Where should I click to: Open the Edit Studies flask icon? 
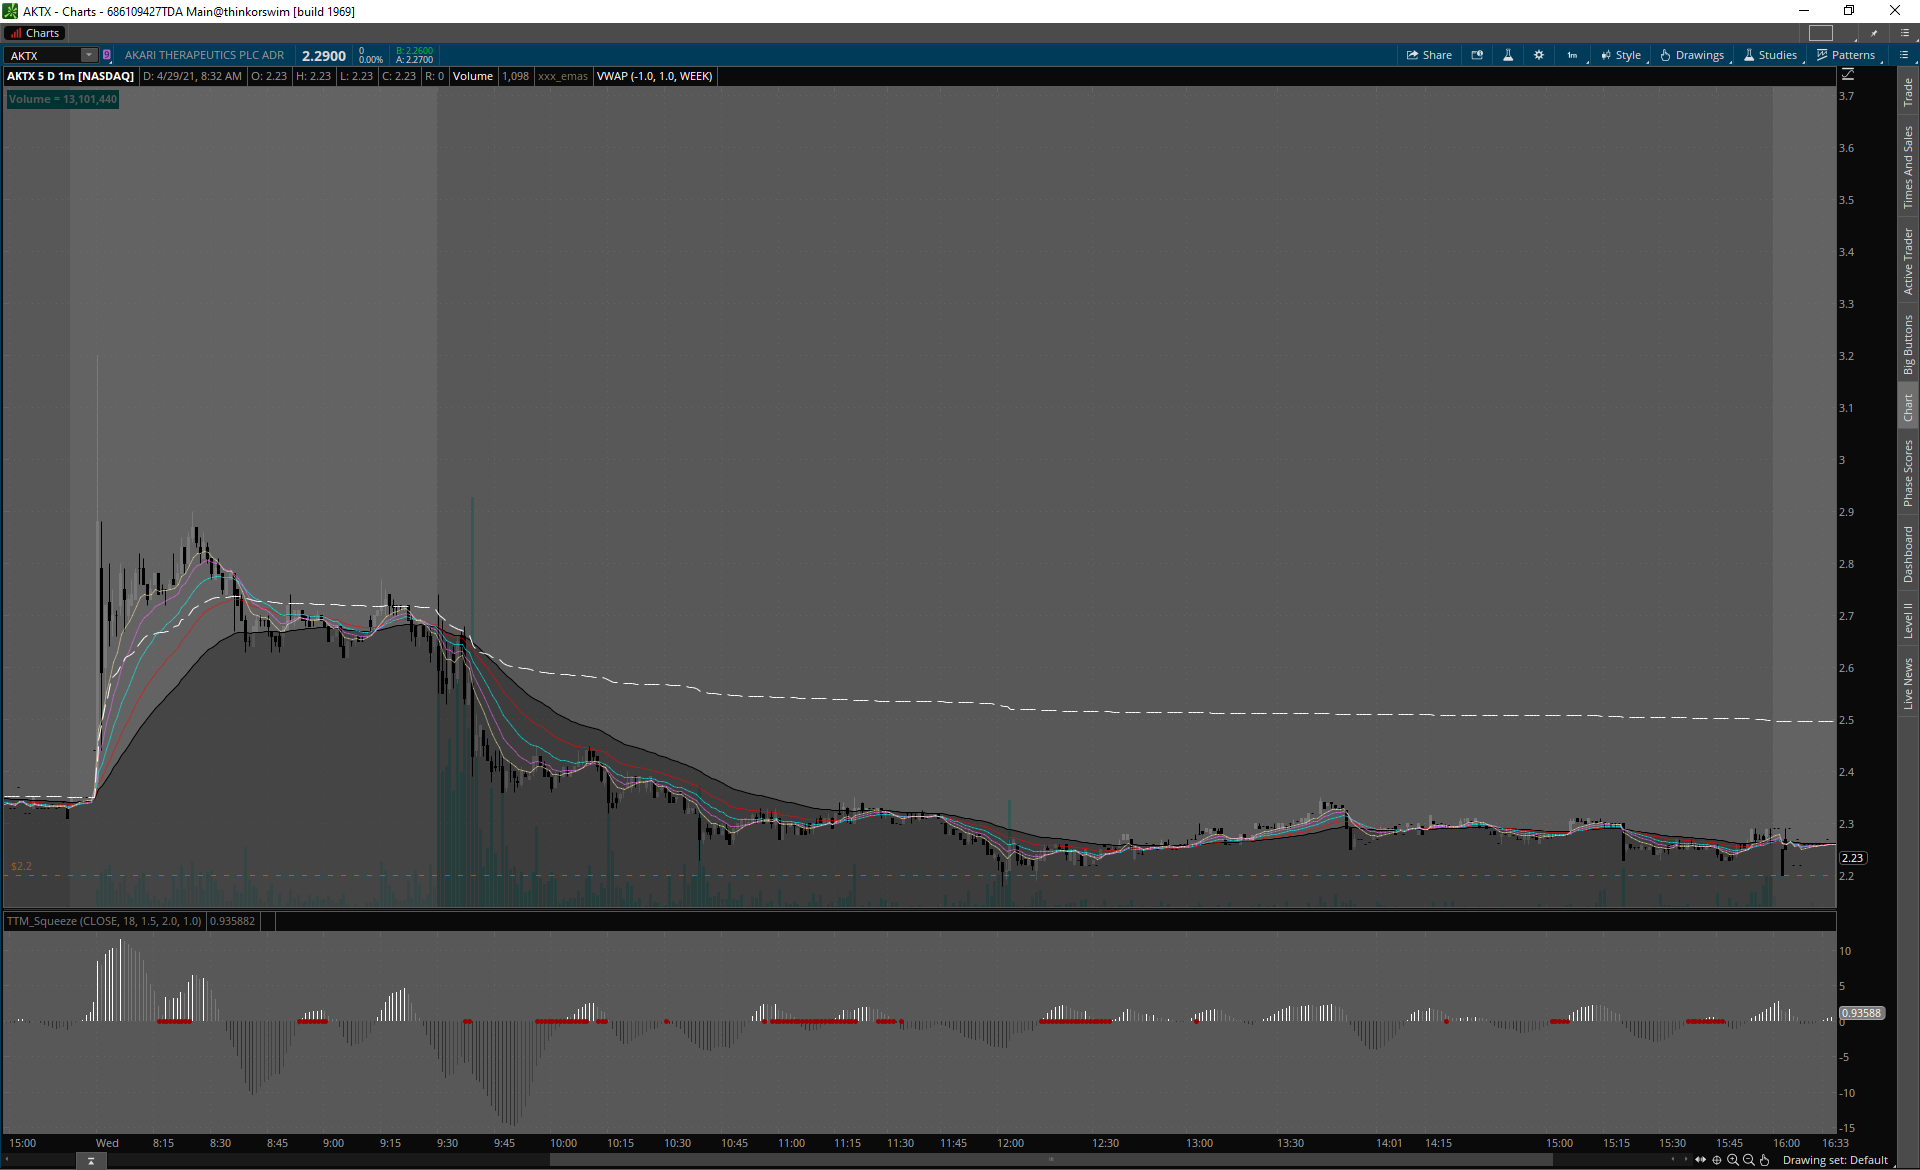[x=1508, y=55]
